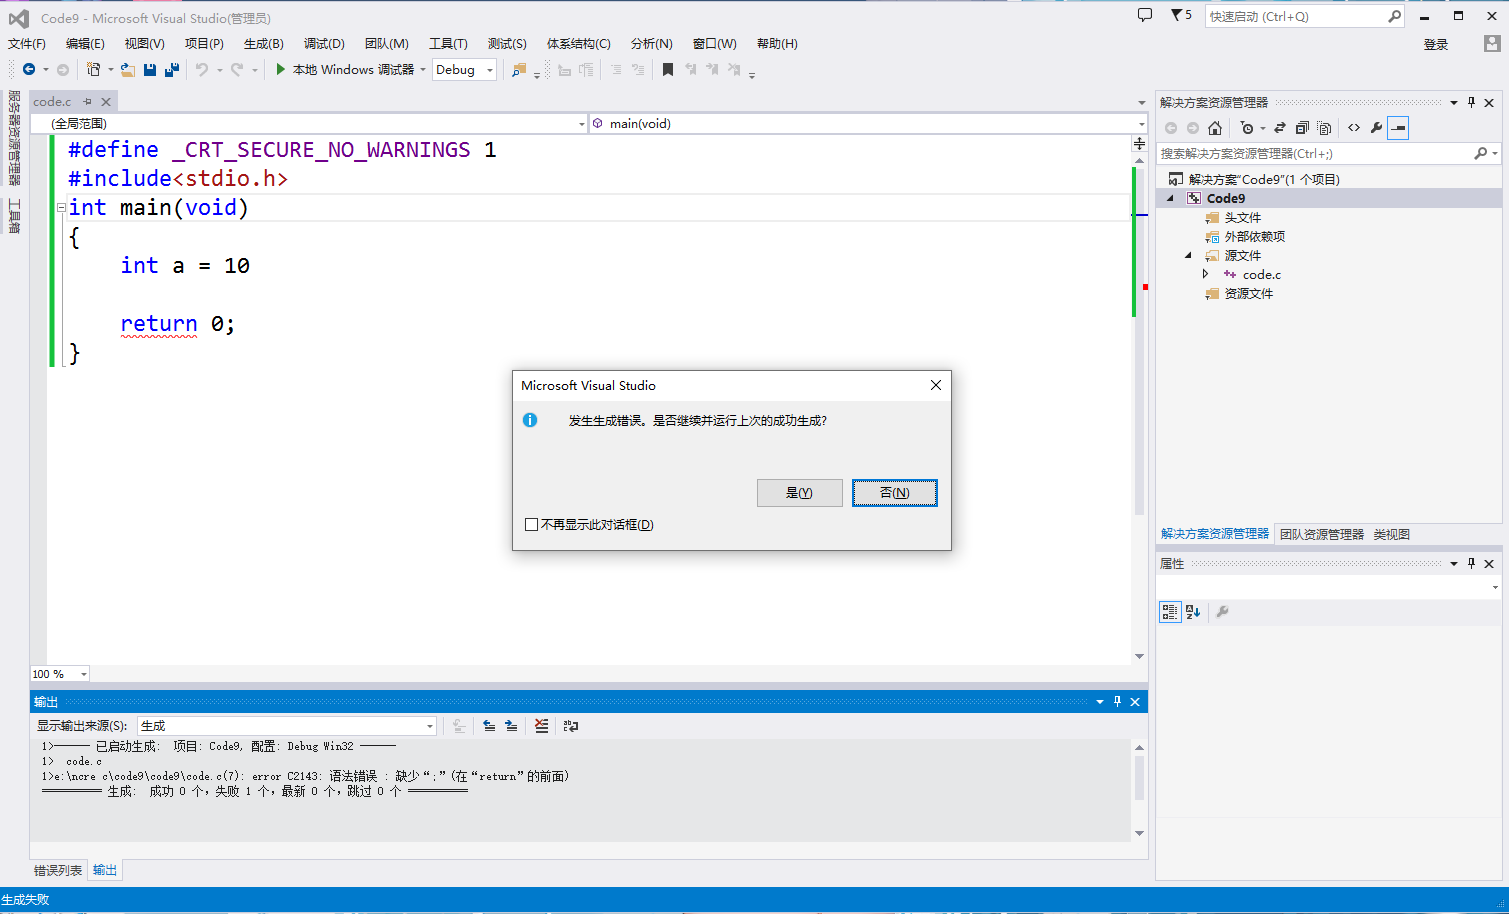
Task: Go to next message in Output toolbar
Action: click(511, 726)
